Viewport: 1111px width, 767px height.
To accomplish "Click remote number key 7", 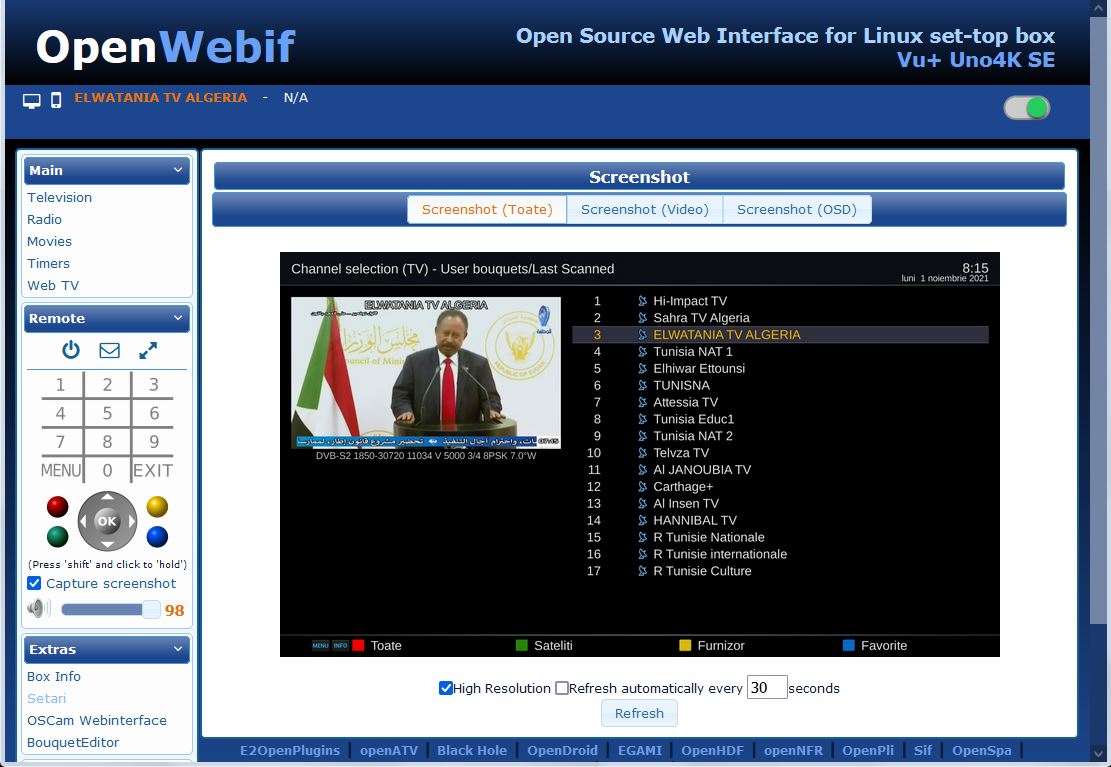I will pyautogui.click(x=60, y=442).
